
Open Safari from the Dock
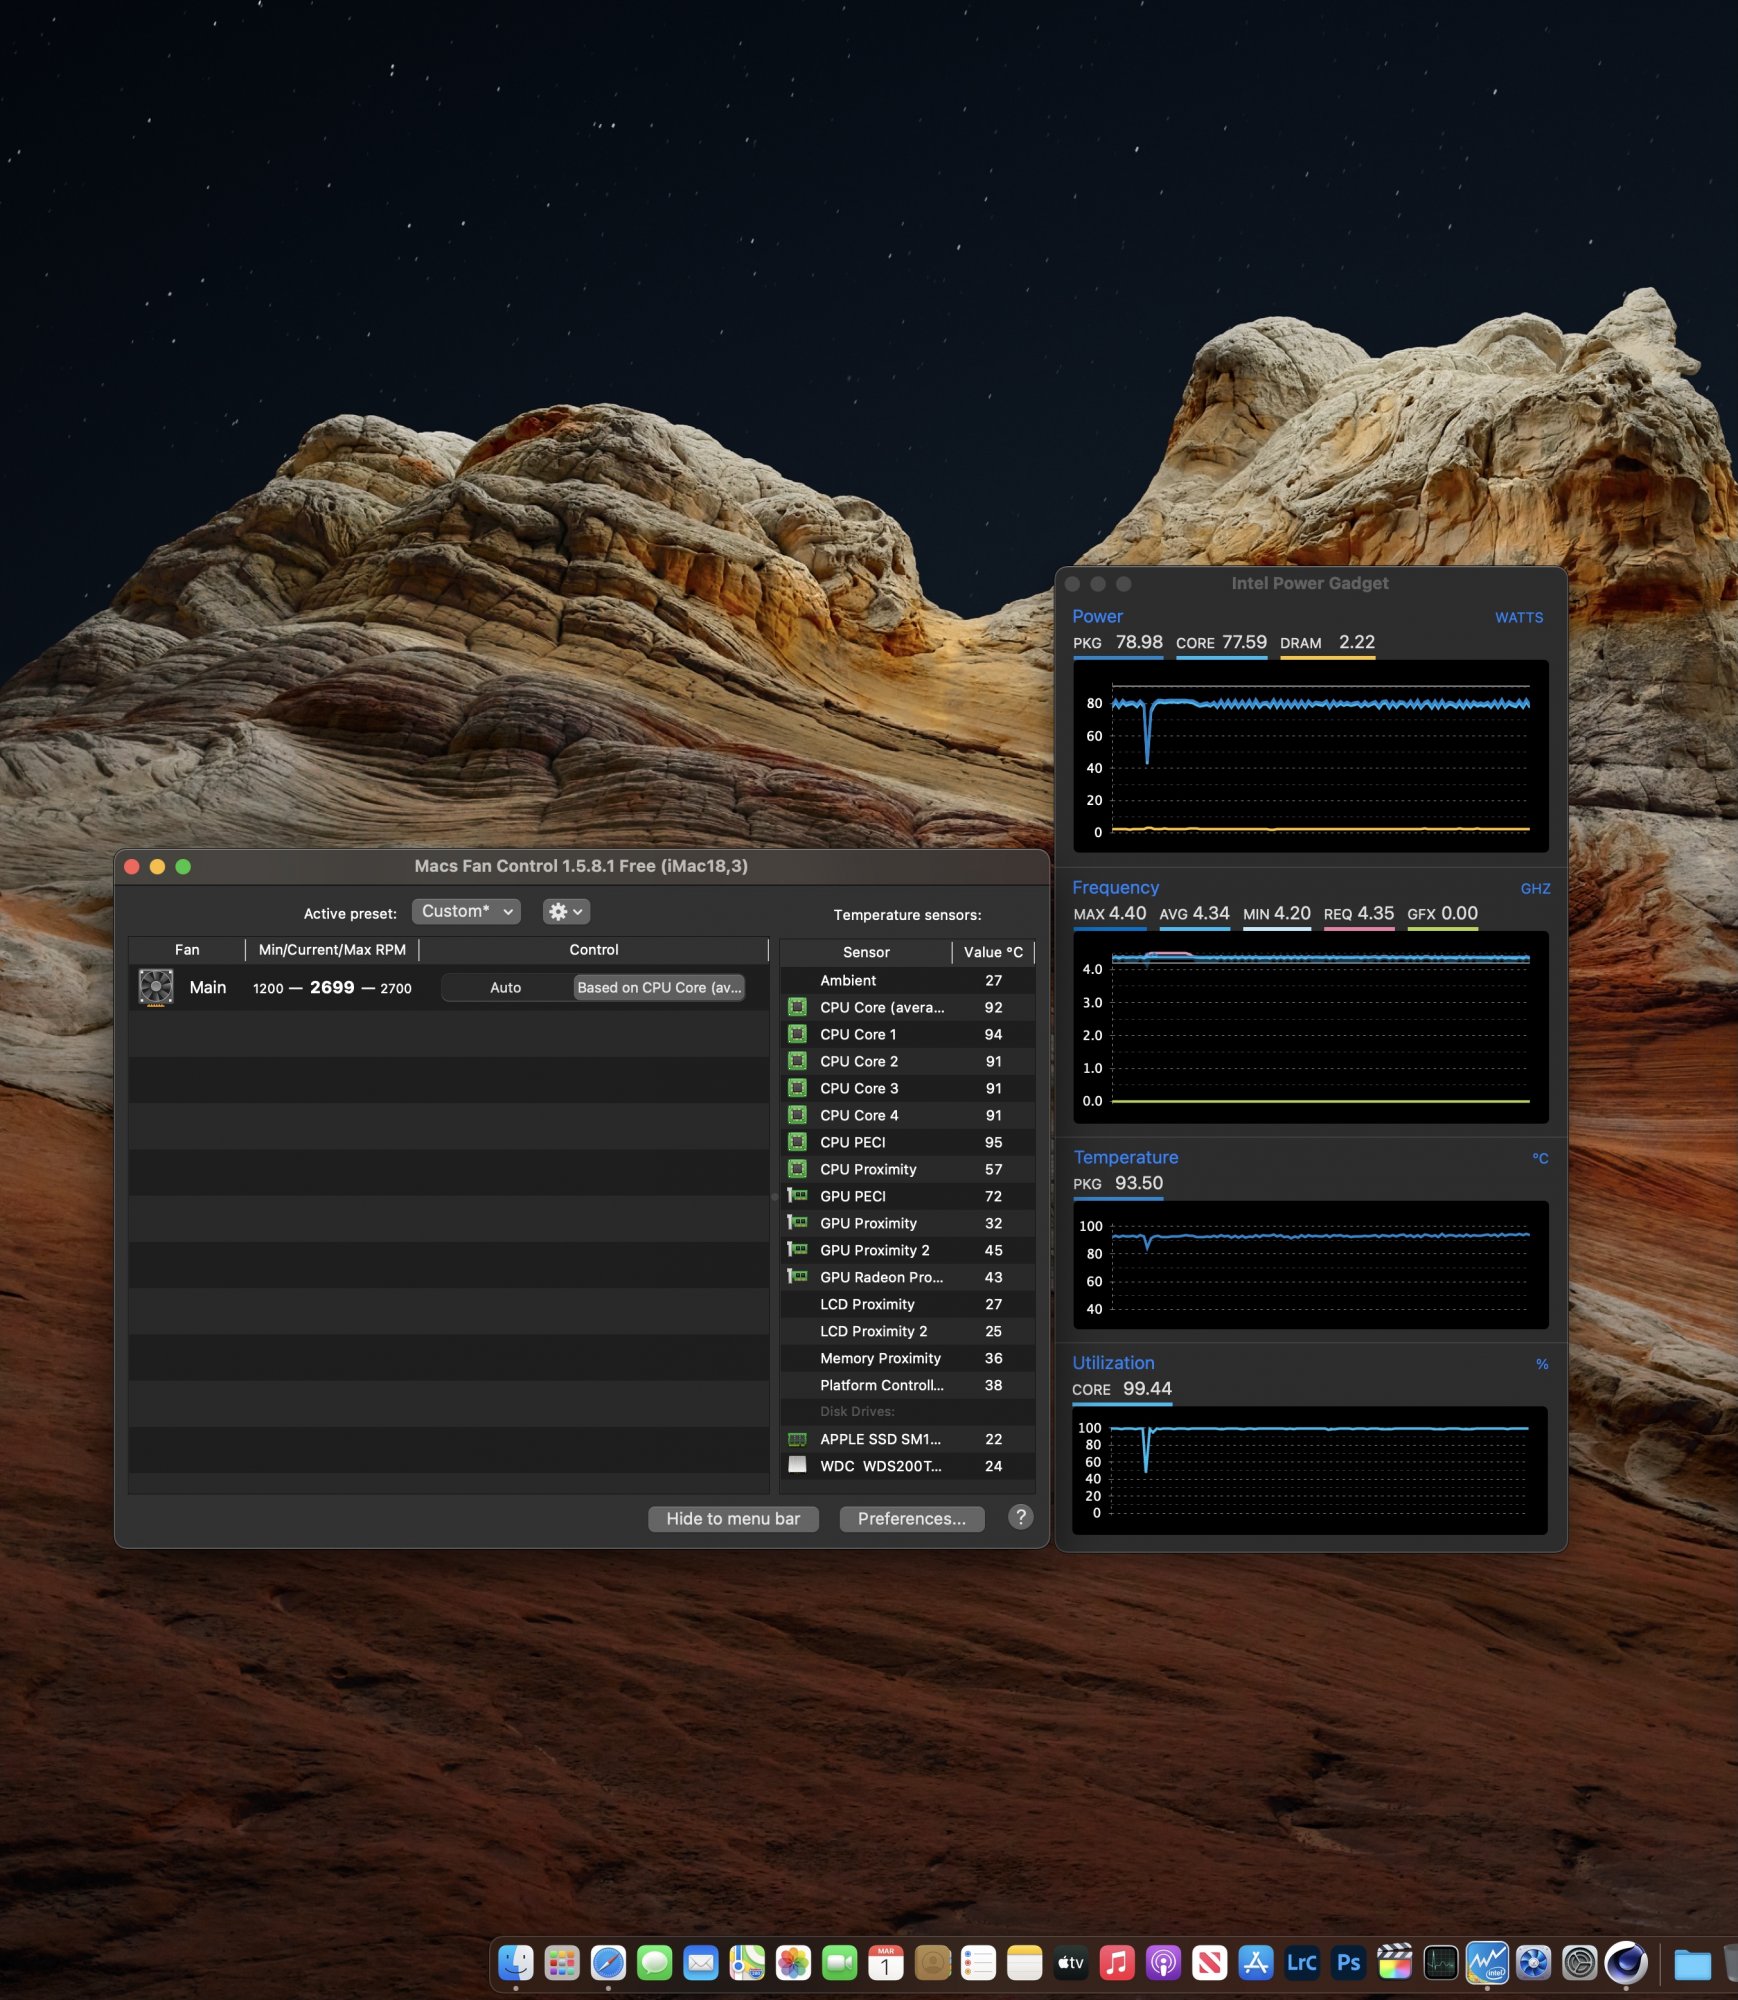tap(608, 1962)
